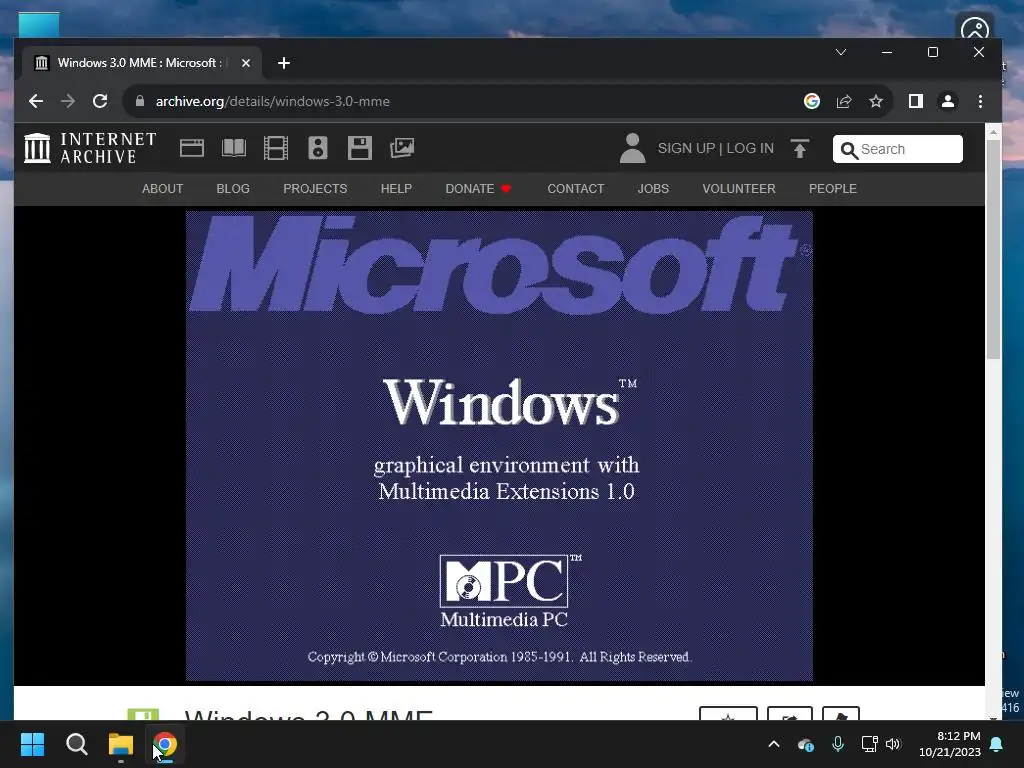Open the Audio speaker icon

tap(317, 148)
